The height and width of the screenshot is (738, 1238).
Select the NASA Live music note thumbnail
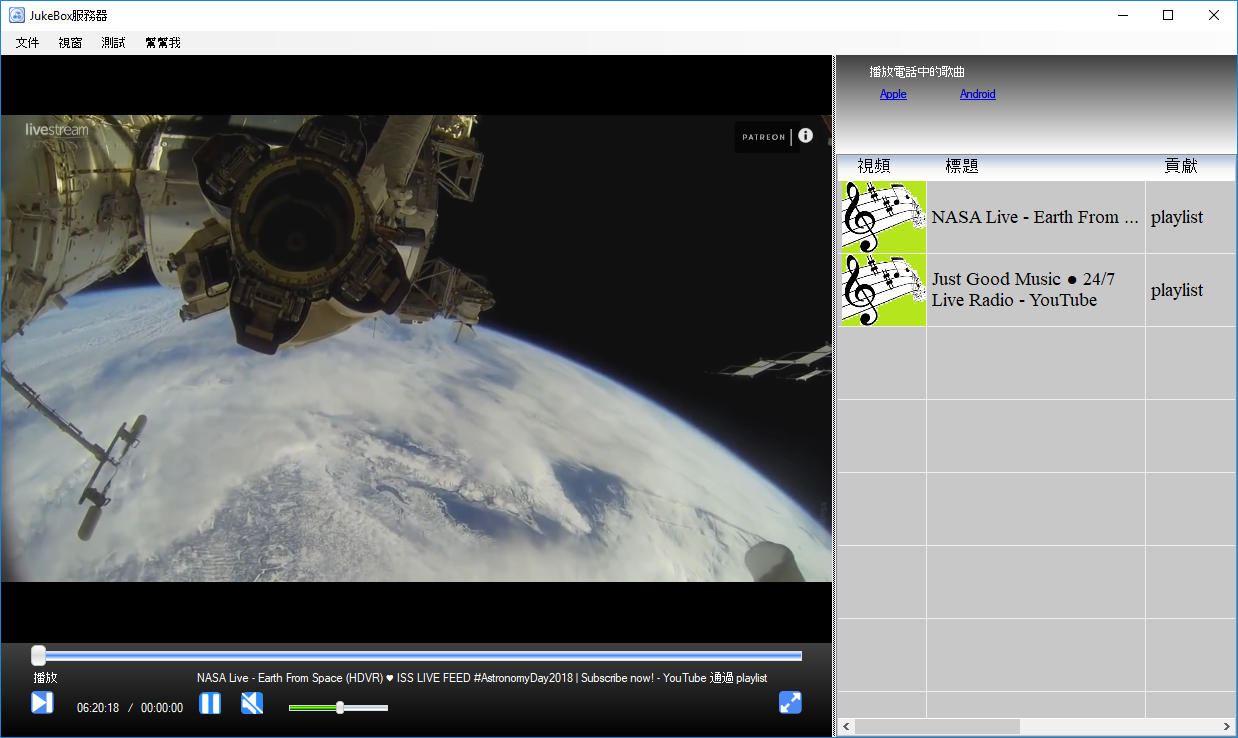(x=883, y=217)
